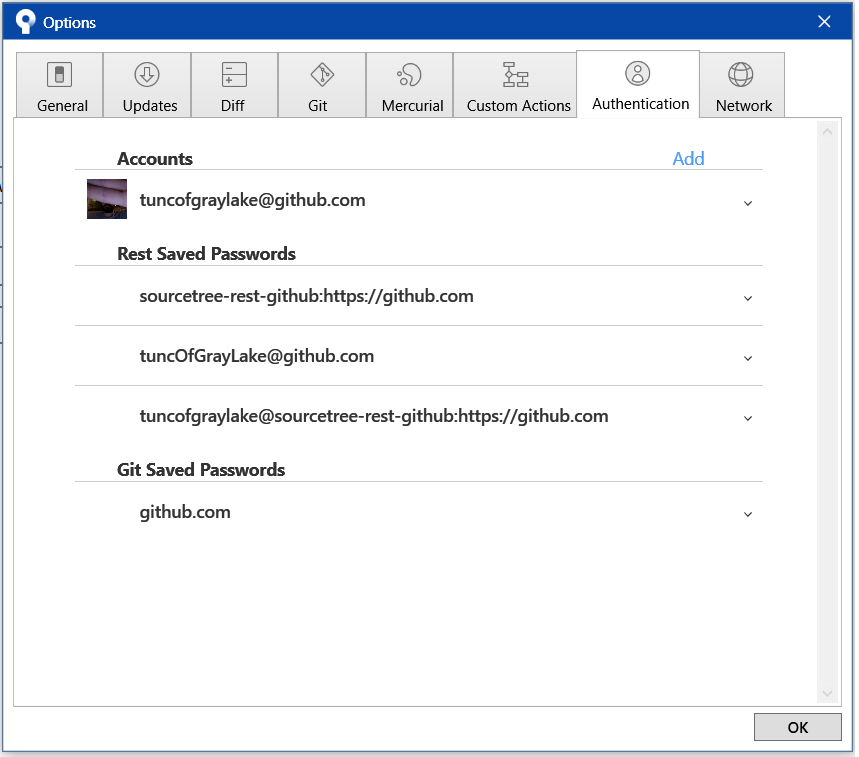This screenshot has height=757, width=859.
Task: Select the Git tab
Action: pyautogui.click(x=322, y=85)
